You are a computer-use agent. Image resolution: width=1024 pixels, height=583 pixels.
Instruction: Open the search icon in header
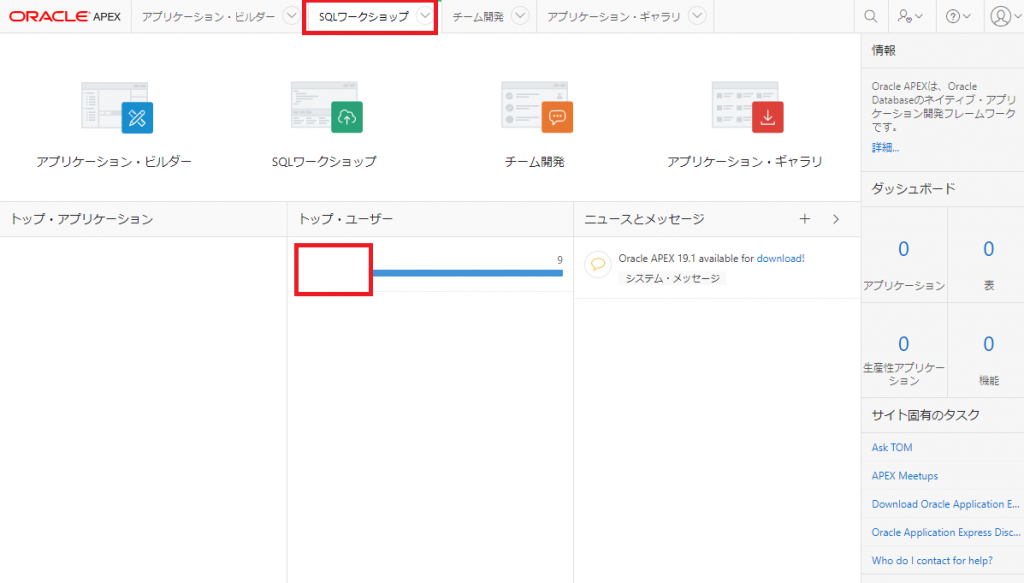[871, 16]
